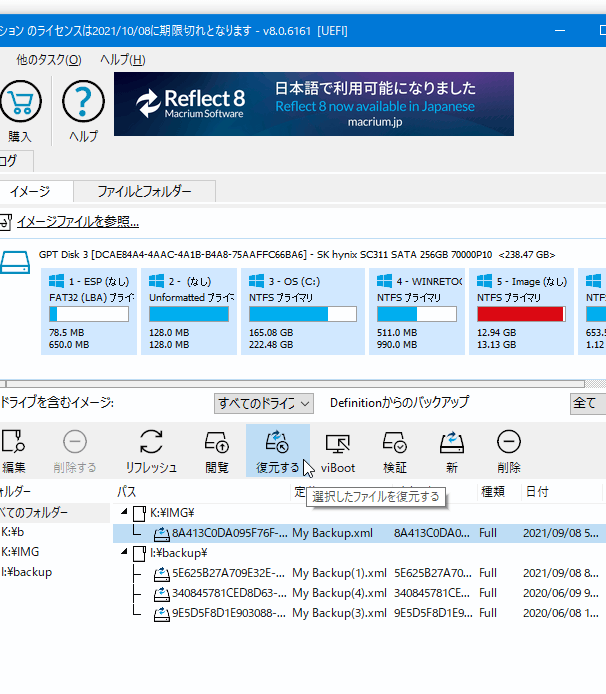
Task: Collapse the I:¥backup¥ tree node
Action: point(124,551)
